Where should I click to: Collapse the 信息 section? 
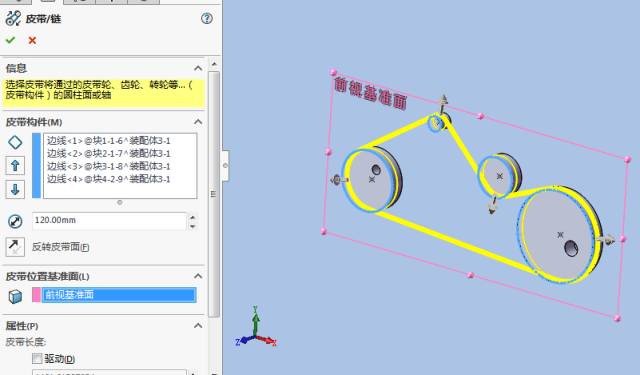tap(198, 68)
